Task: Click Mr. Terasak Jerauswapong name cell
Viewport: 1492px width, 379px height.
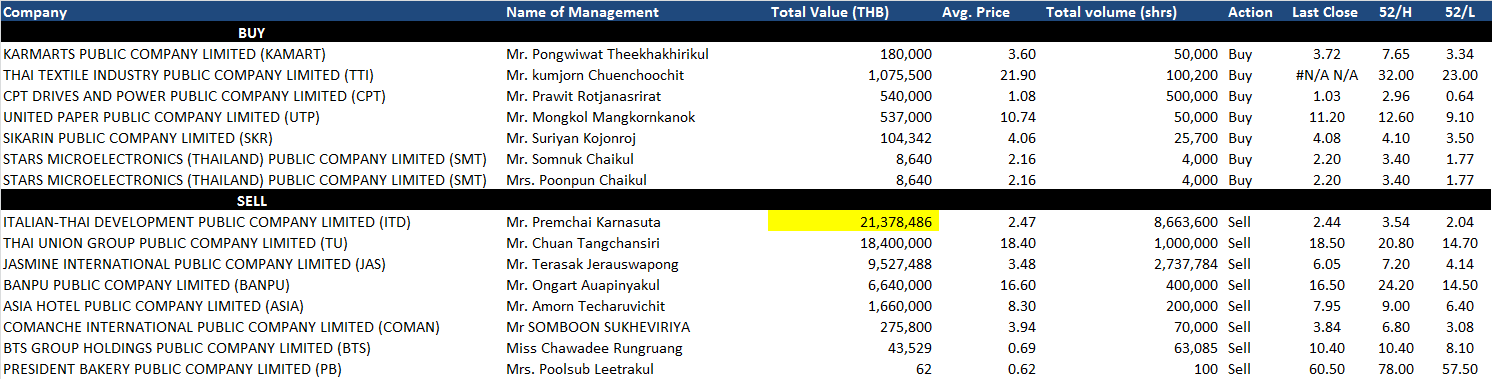Action: (592, 264)
